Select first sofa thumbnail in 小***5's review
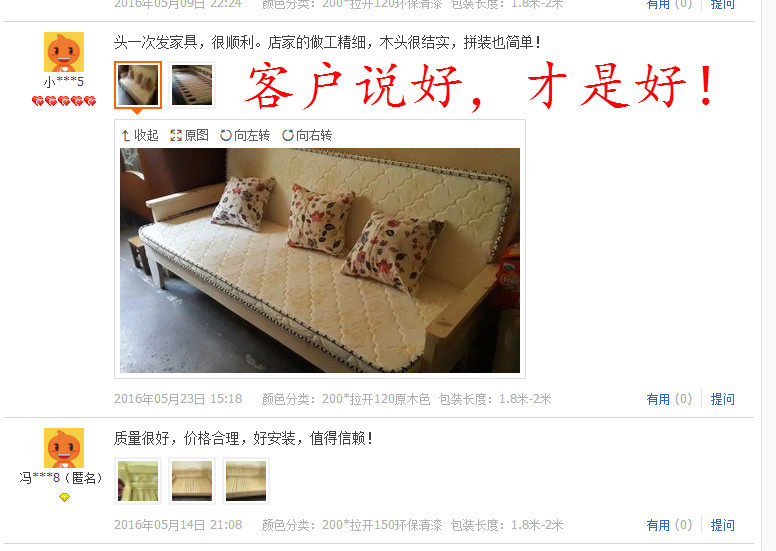This screenshot has width=776, height=551. click(x=138, y=85)
